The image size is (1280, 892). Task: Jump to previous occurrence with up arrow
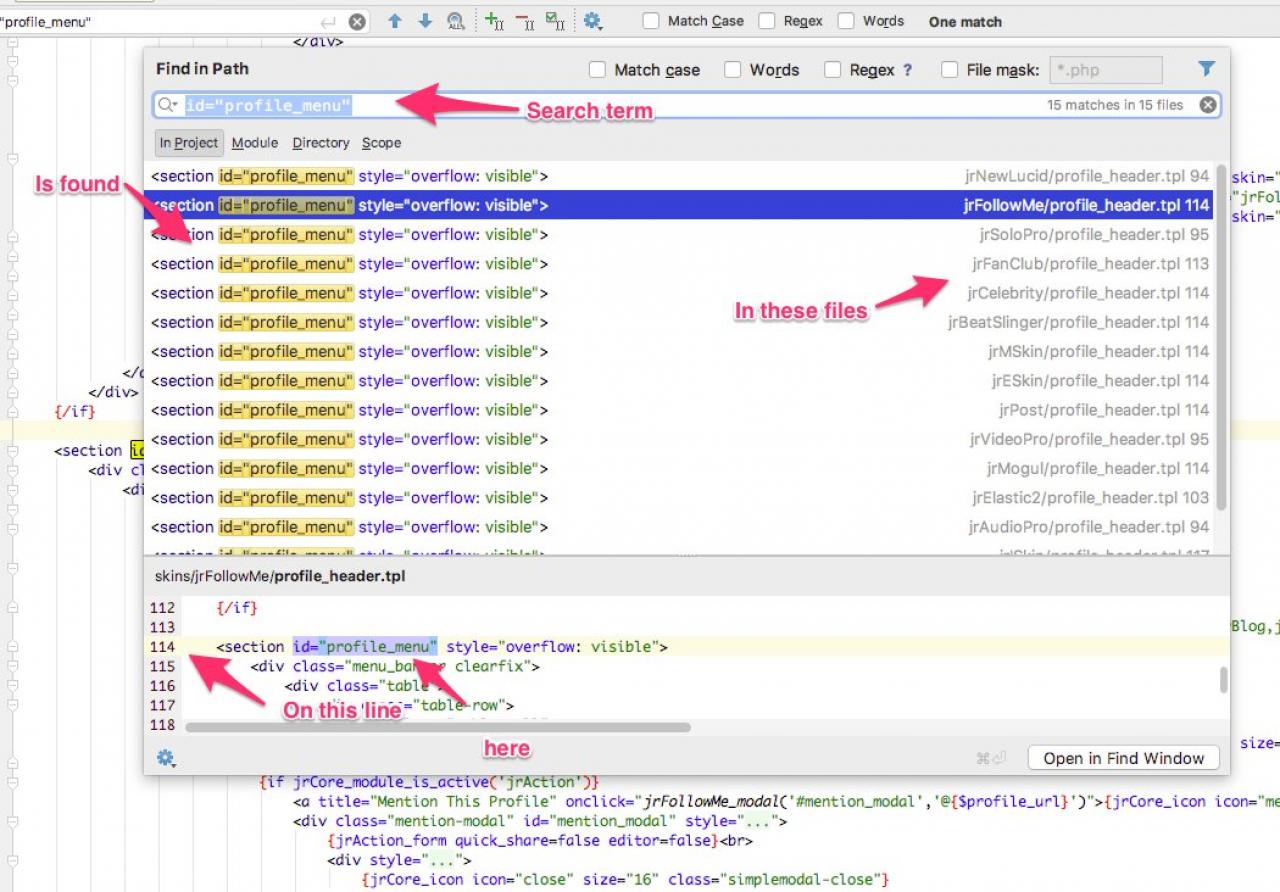395,21
